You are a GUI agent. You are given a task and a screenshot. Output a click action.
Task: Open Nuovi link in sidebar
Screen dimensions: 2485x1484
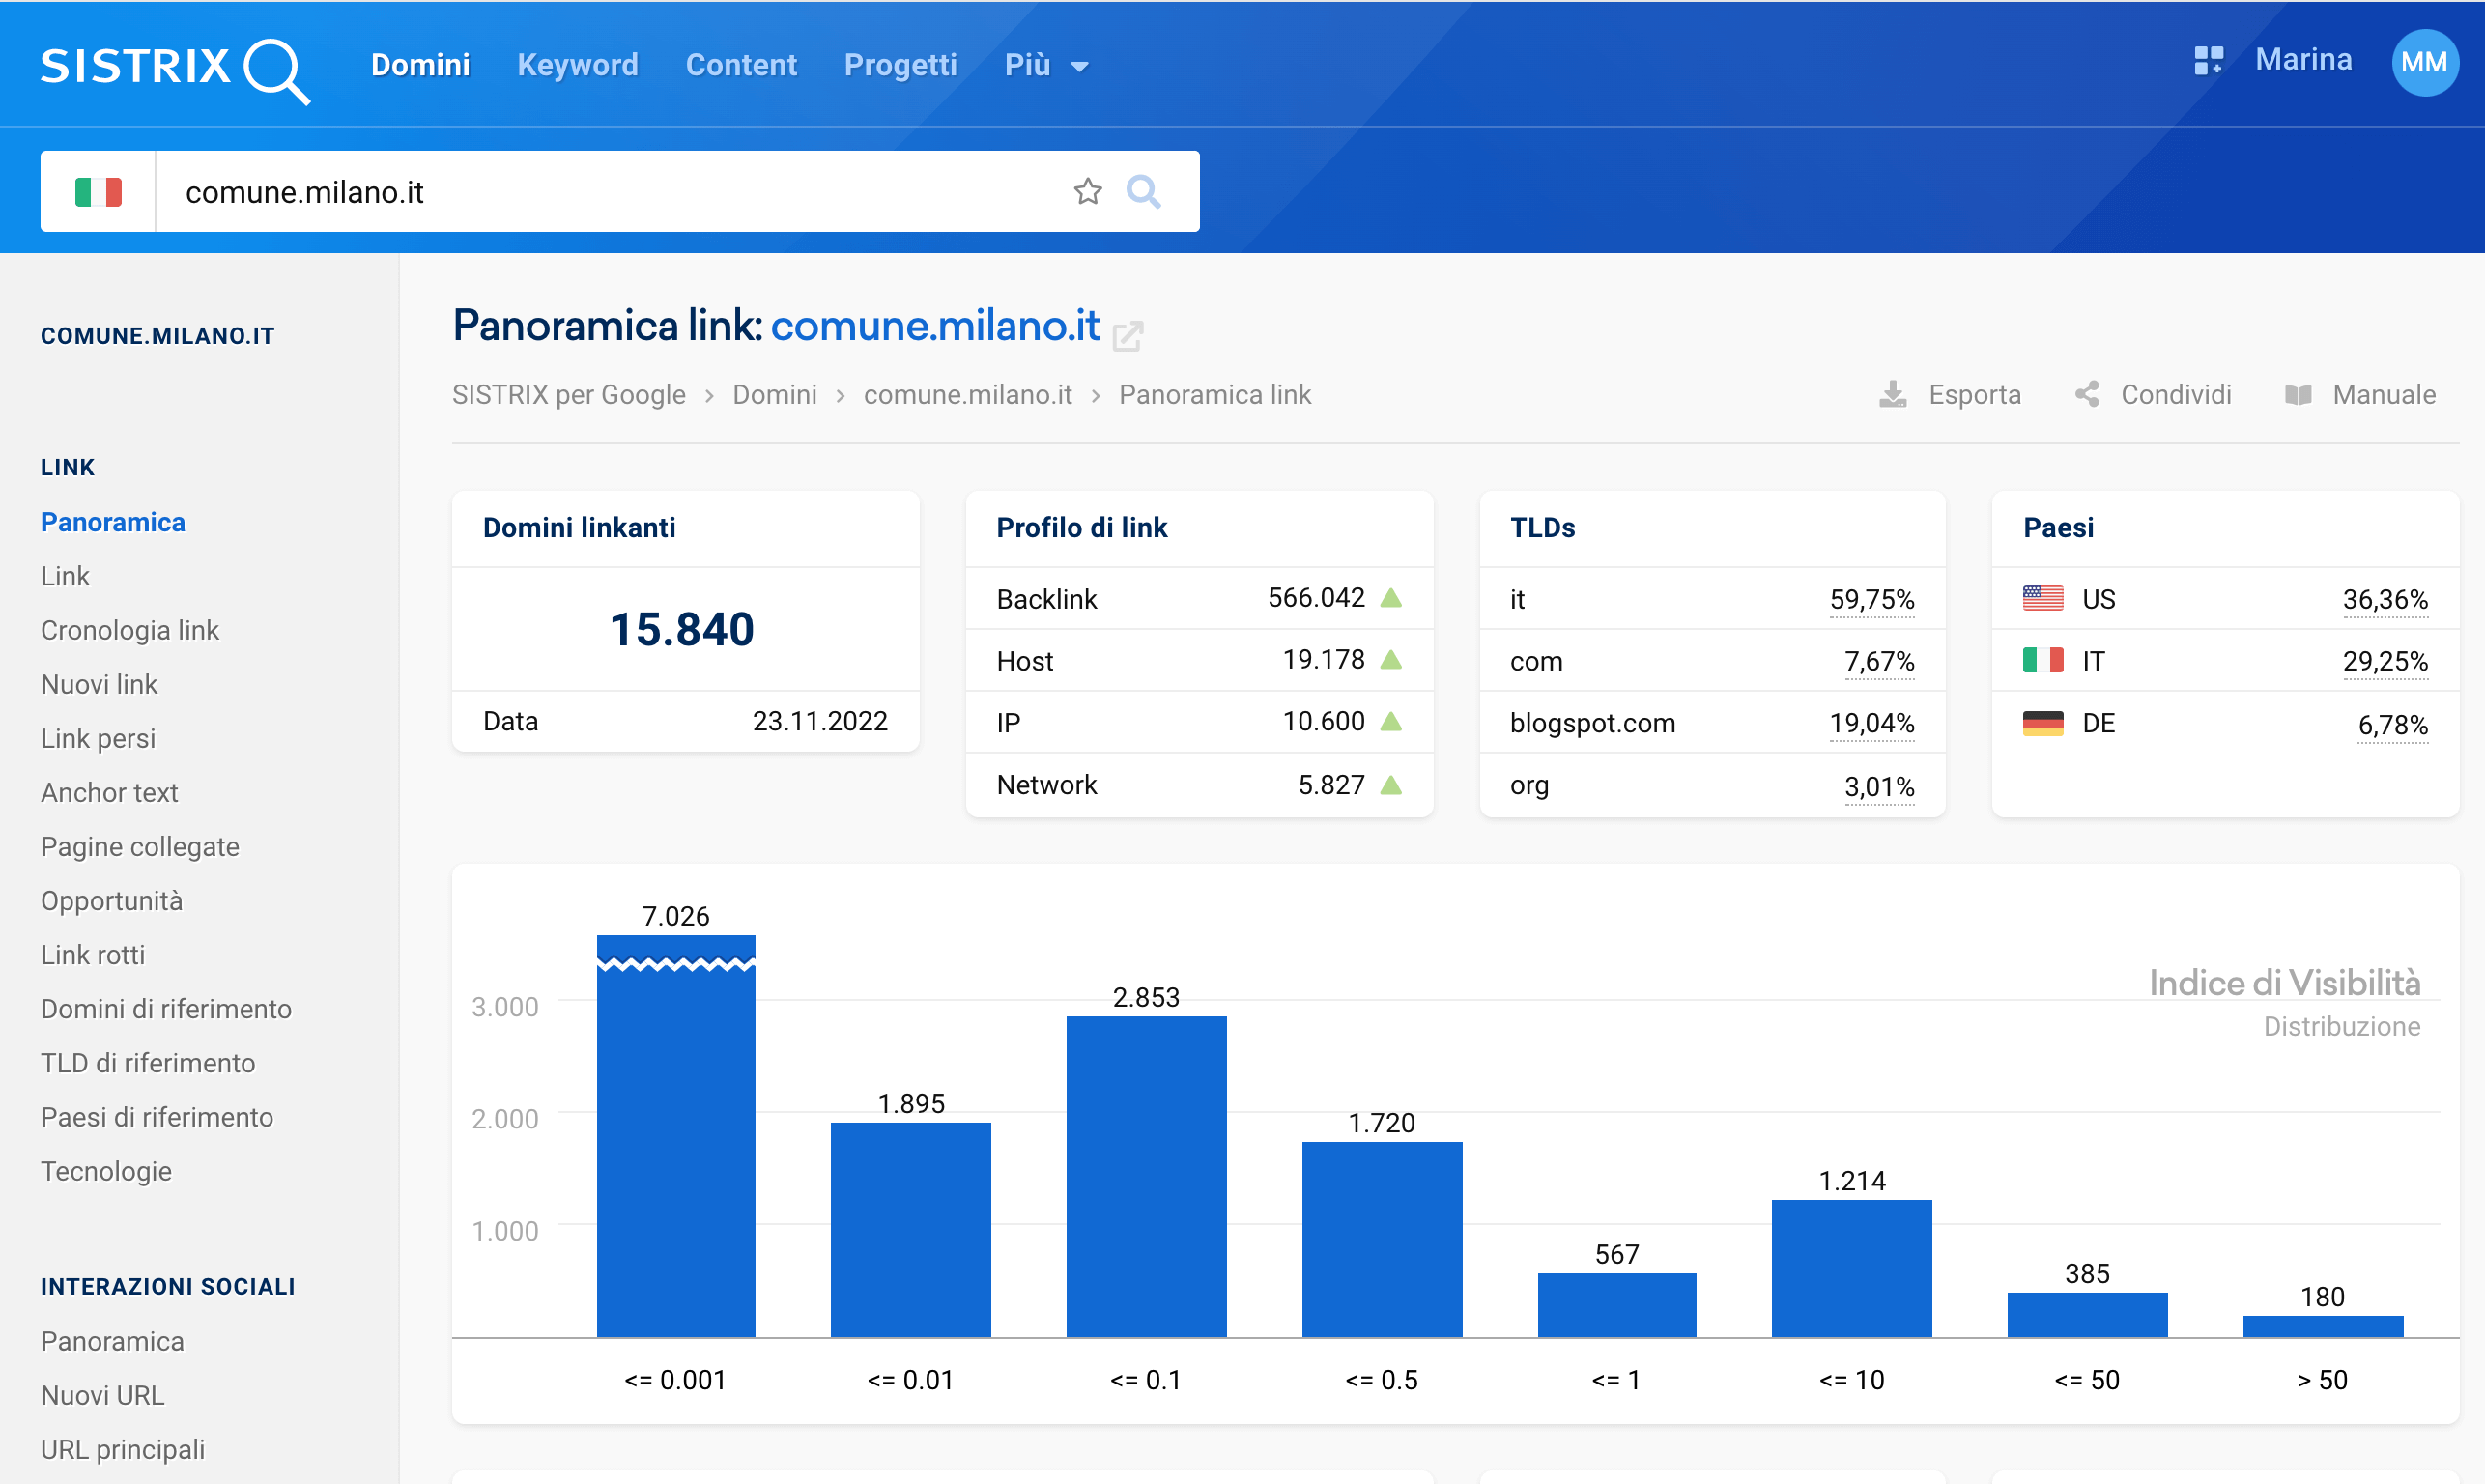tap(99, 684)
